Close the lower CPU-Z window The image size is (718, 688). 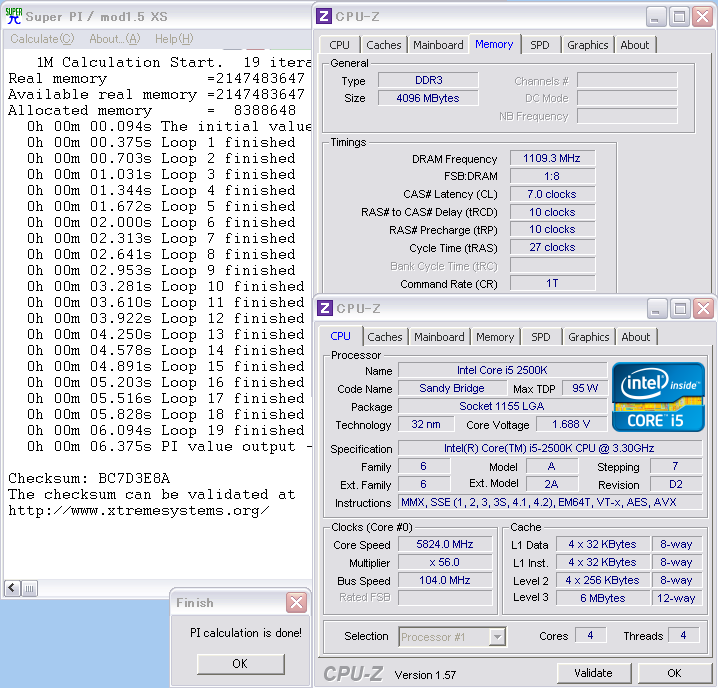pos(704,309)
